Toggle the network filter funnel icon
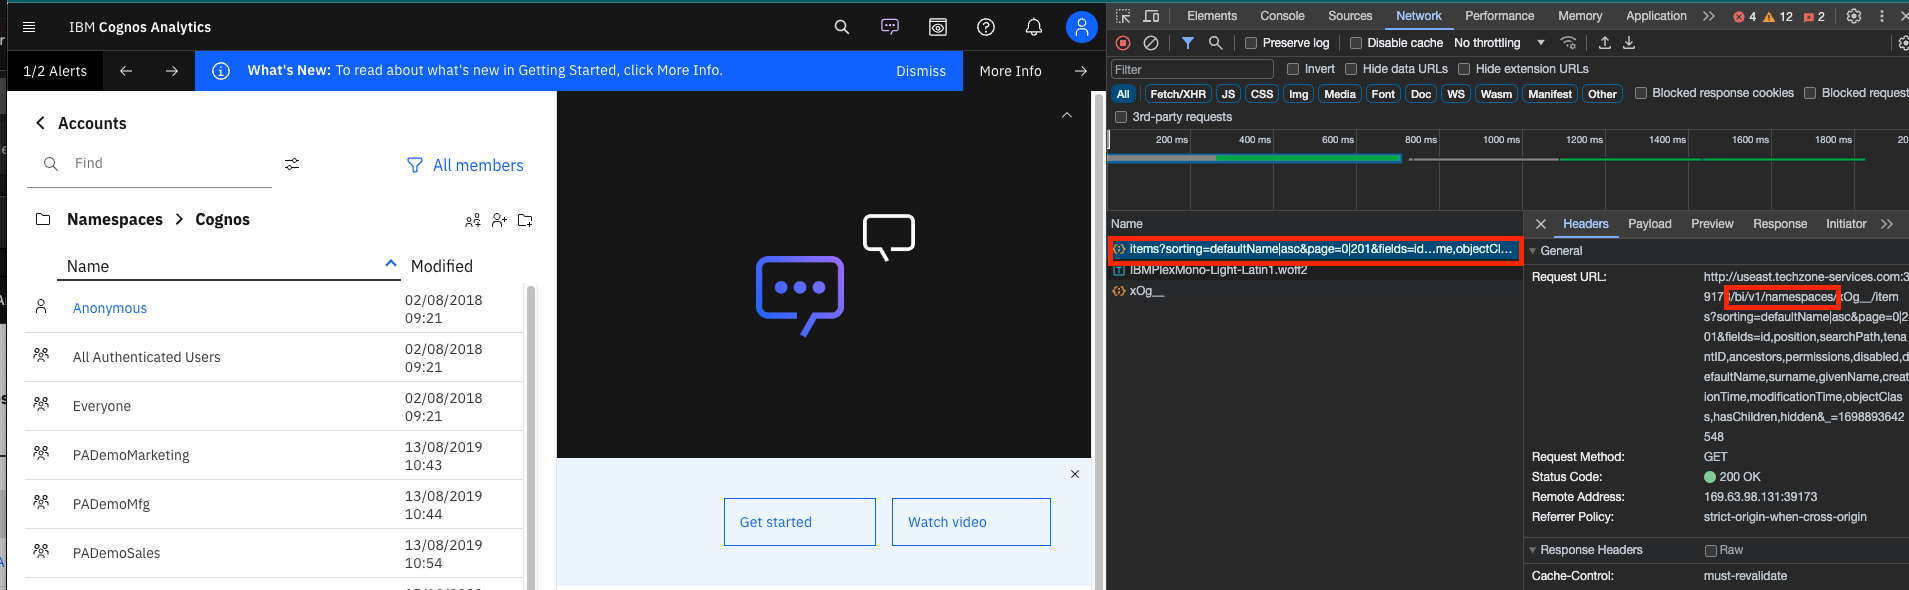 click(1188, 43)
